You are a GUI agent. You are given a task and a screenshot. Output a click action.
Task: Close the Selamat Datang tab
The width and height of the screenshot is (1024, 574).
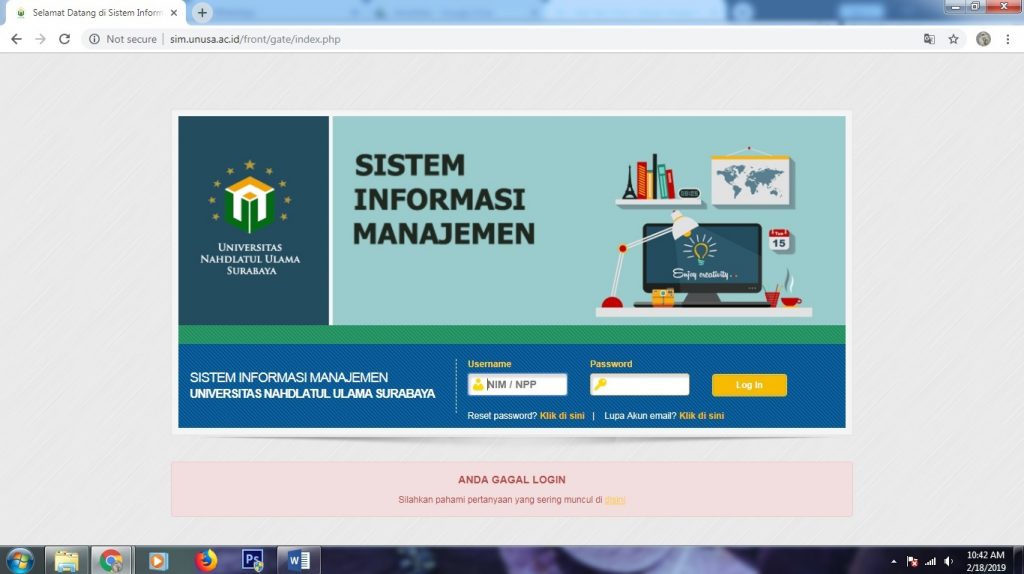tap(174, 12)
